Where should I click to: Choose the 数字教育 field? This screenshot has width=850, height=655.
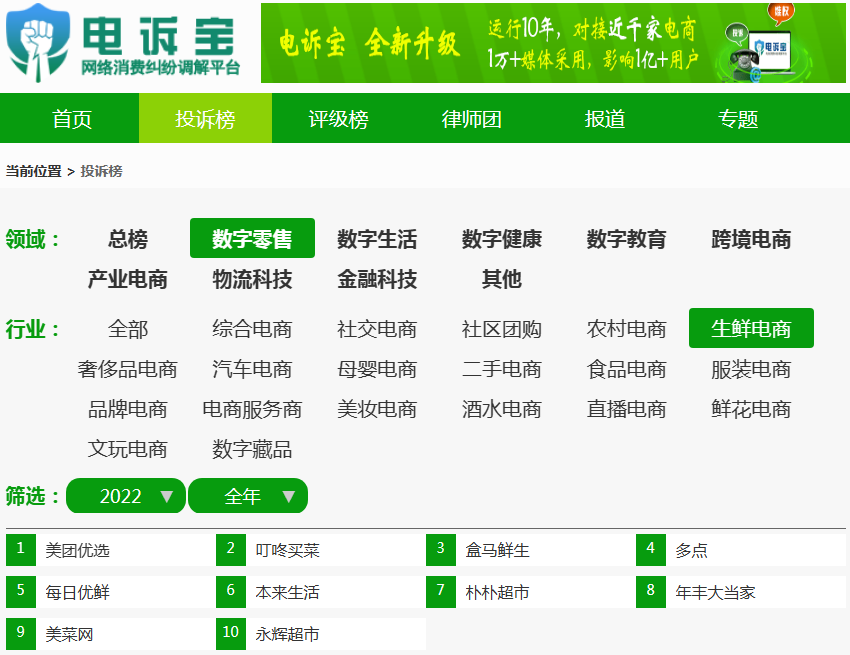point(627,239)
